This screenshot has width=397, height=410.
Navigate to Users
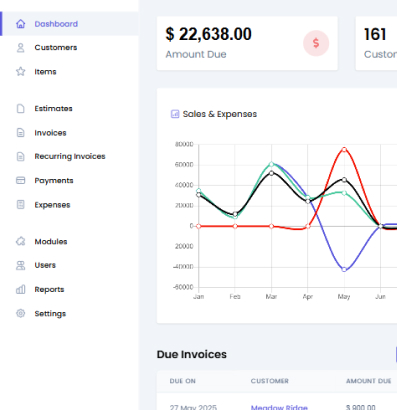click(x=69, y=265)
